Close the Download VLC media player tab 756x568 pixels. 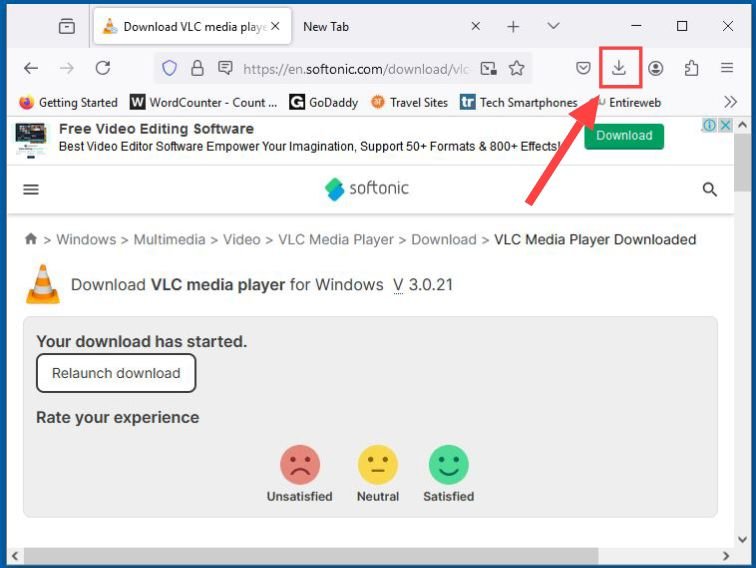click(x=275, y=26)
